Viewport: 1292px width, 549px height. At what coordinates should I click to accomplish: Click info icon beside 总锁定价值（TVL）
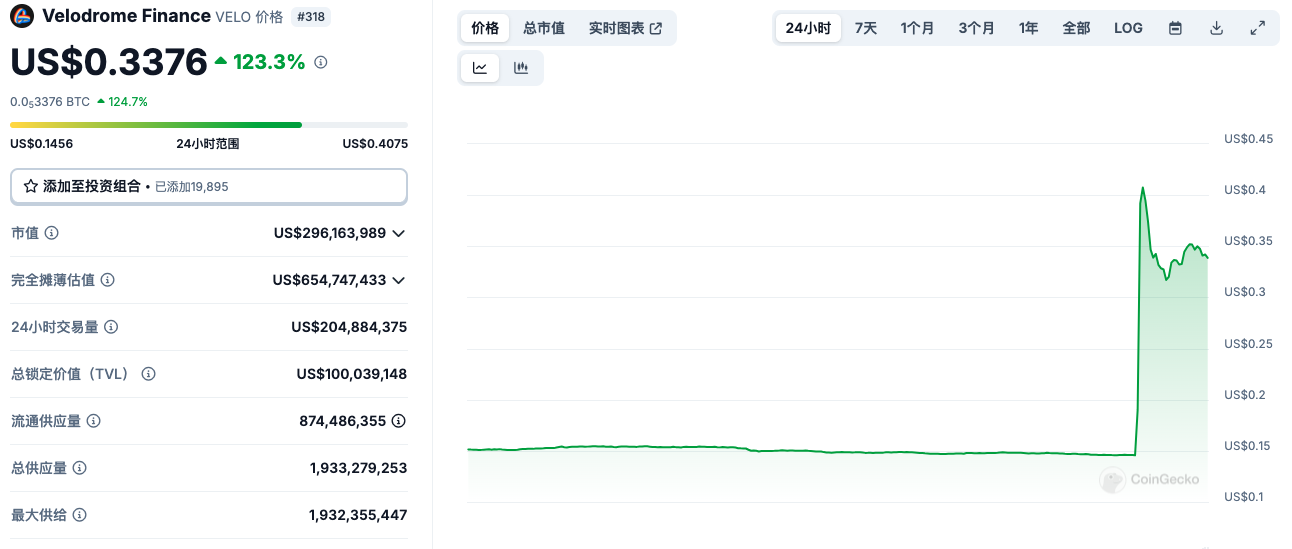pos(148,374)
